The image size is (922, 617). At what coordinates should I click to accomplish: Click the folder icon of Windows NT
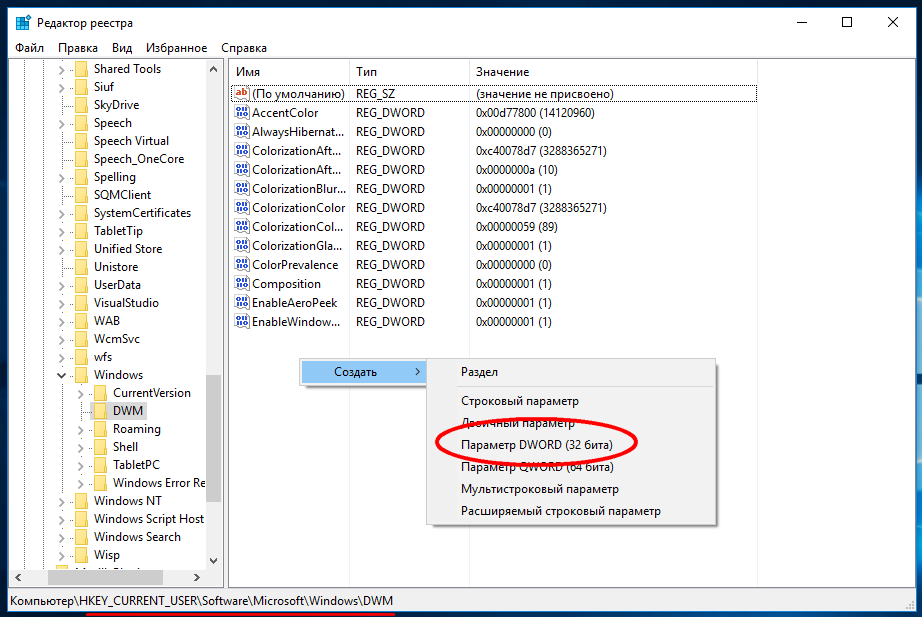click(x=82, y=501)
